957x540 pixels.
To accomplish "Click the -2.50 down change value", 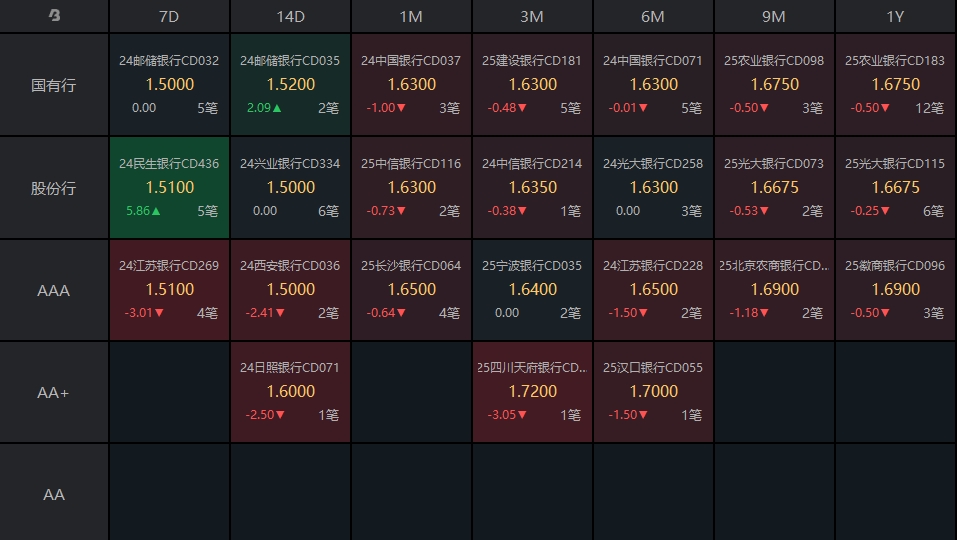I will click(265, 415).
